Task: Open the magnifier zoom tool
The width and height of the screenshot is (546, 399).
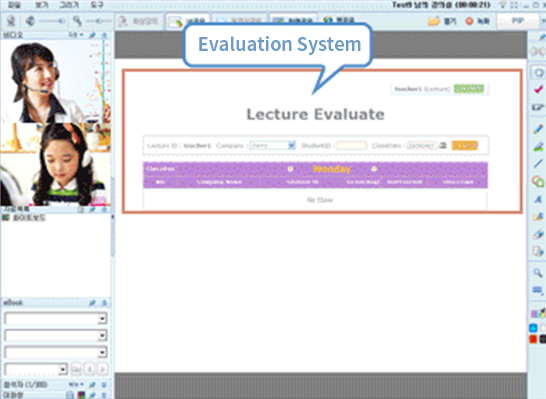Action: click(x=538, y=273)
